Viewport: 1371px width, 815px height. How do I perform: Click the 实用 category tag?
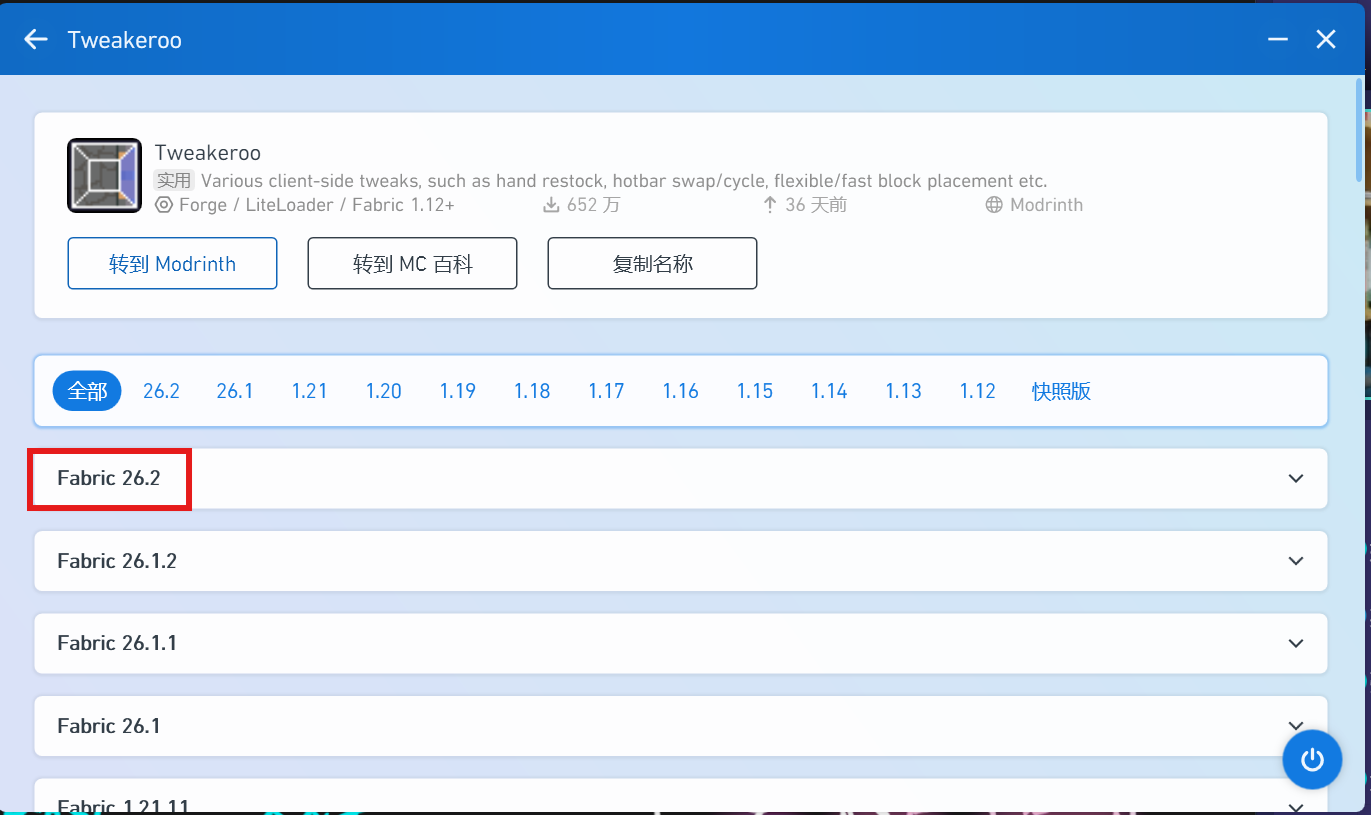[174, 181]
